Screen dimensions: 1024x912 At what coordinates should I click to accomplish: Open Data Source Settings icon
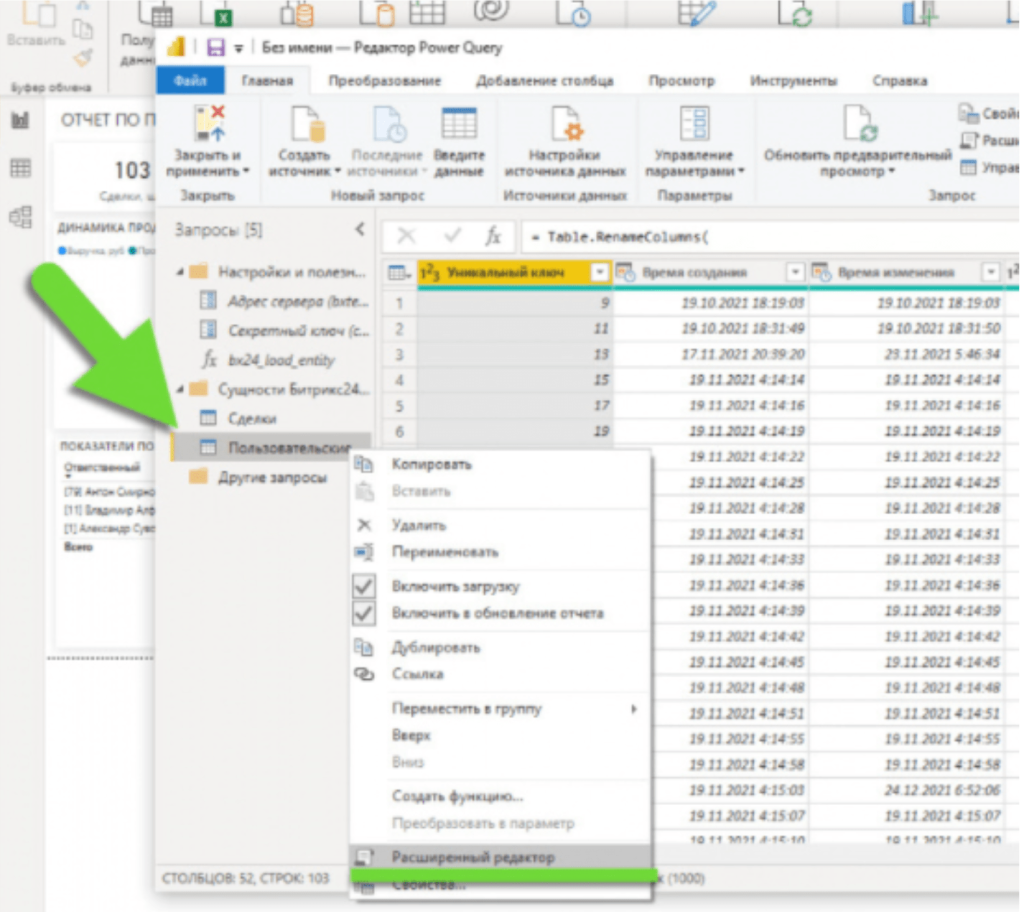pyautogui.click(x=564, y=125)
